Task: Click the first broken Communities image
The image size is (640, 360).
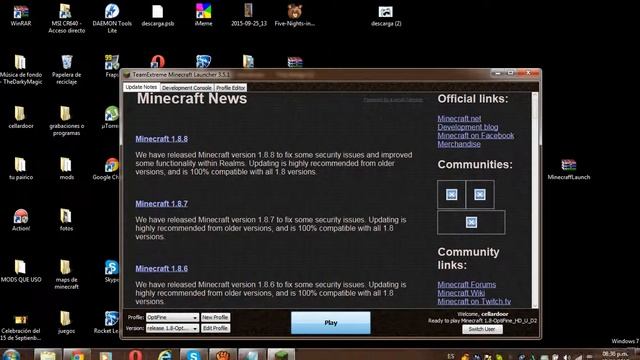Action: (x=451, y=194)
